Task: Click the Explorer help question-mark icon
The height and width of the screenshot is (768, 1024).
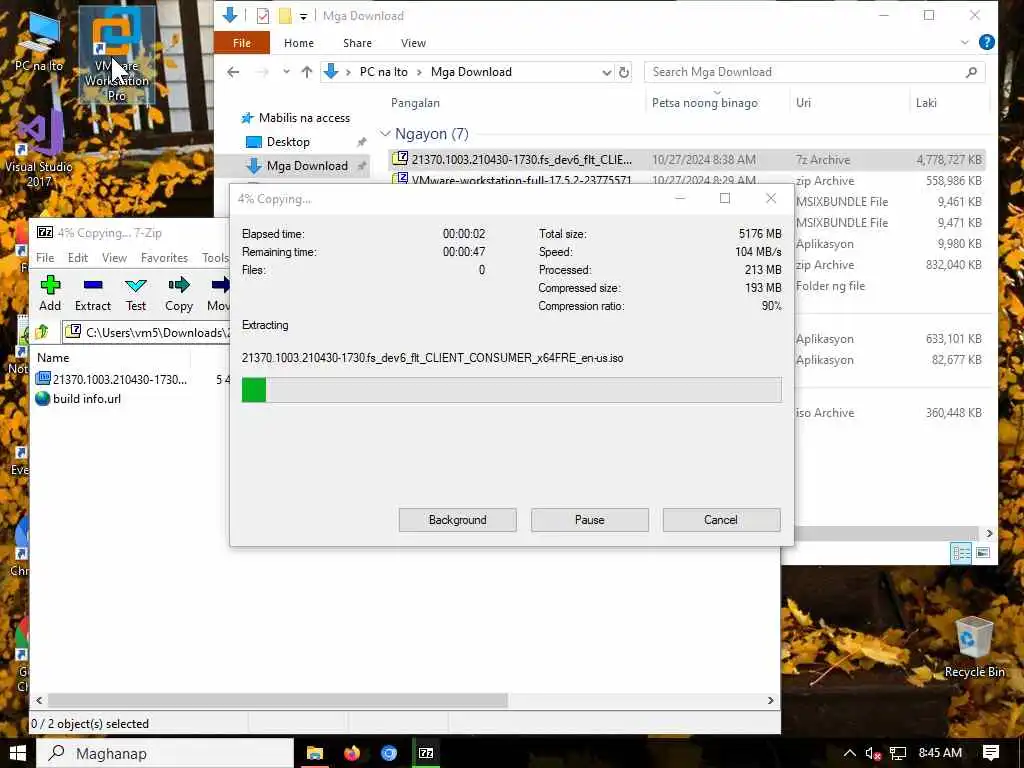Action: [987, 42]
